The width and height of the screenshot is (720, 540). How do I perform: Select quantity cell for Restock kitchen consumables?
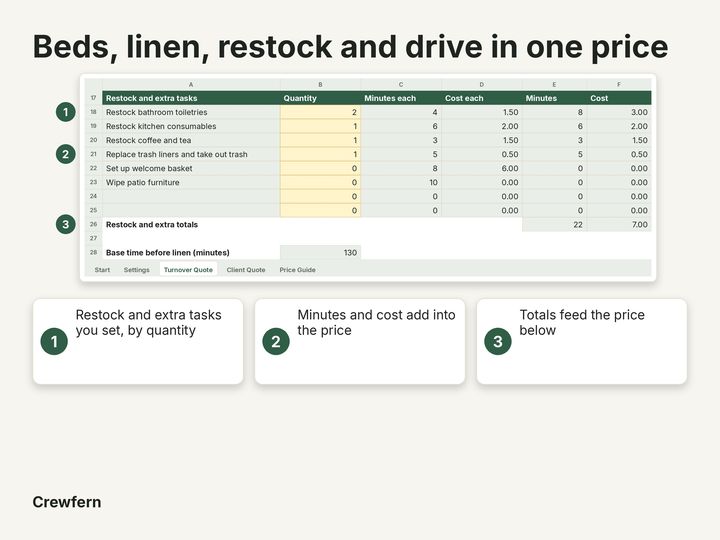321,126
